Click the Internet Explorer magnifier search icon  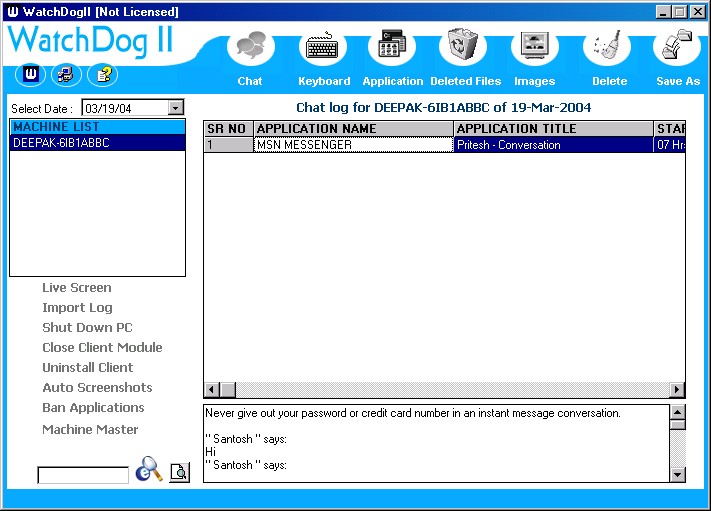(x=149, y=469)
